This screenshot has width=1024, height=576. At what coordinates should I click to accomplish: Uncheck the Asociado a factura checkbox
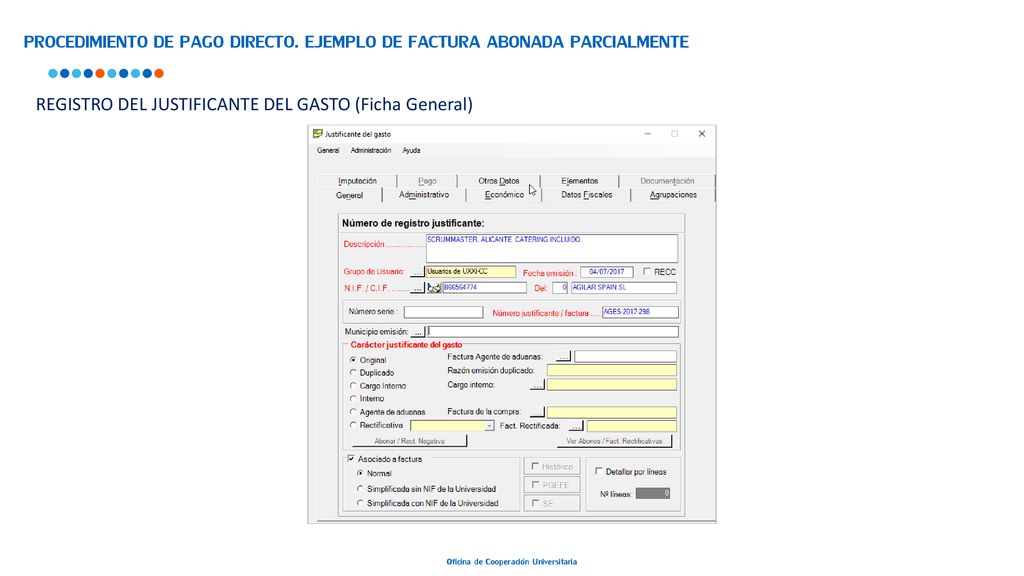pyautogui.click(x=351, y=459)
